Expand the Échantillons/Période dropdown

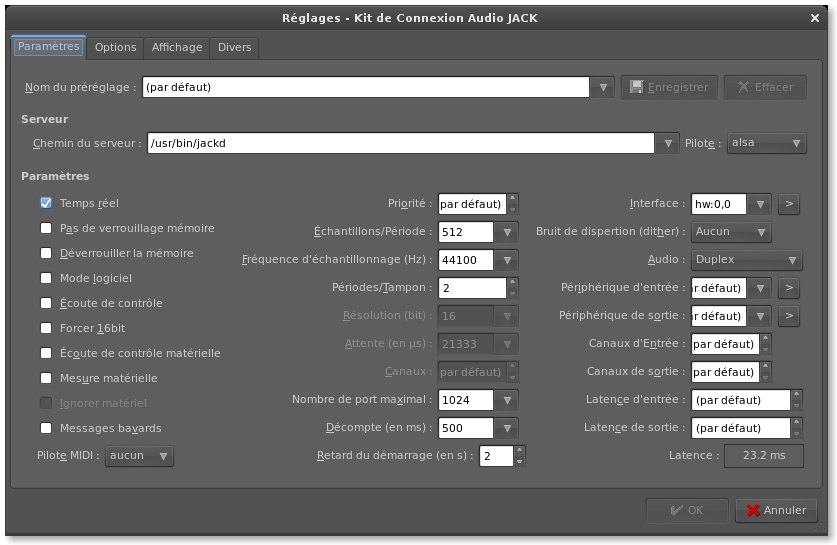508,232
